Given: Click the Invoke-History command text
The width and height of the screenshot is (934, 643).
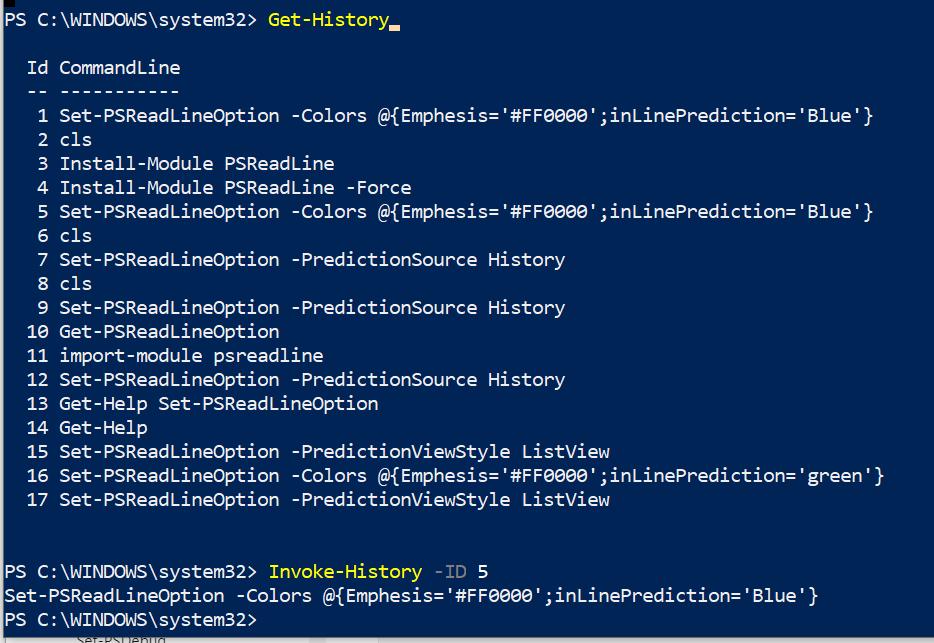Looking at the screenshot, I should pyautogui.click(x=345, y=572).
